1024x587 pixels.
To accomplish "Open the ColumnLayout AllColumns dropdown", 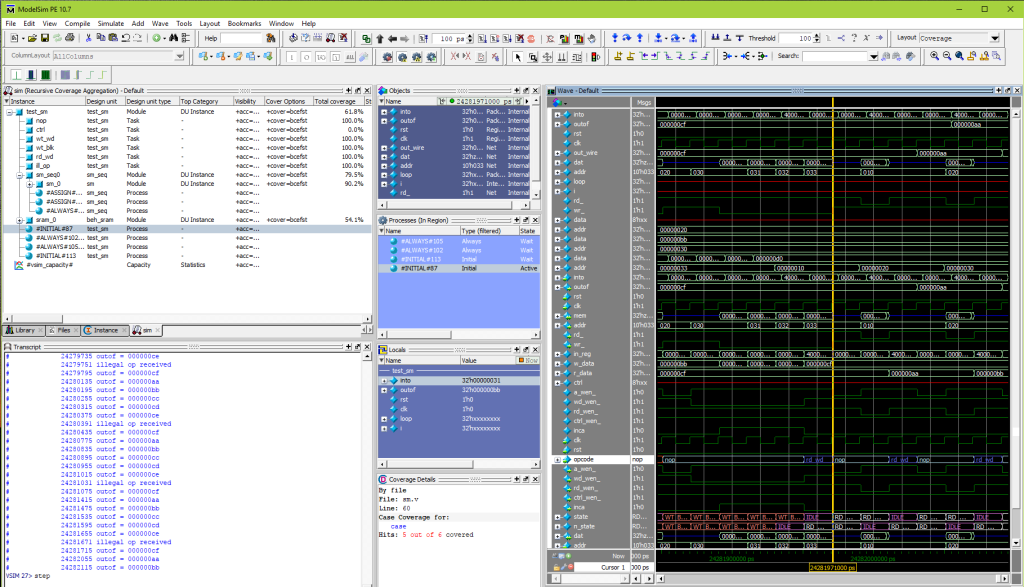I will (180, 57).
